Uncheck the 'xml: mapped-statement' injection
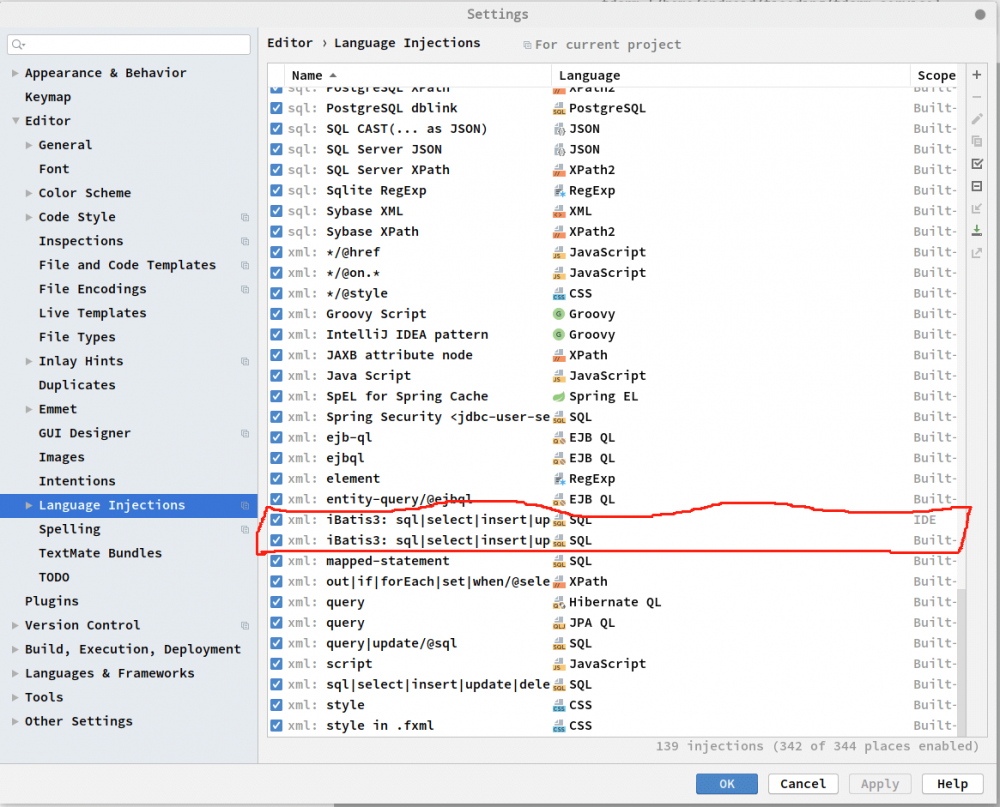 point(275,560)
